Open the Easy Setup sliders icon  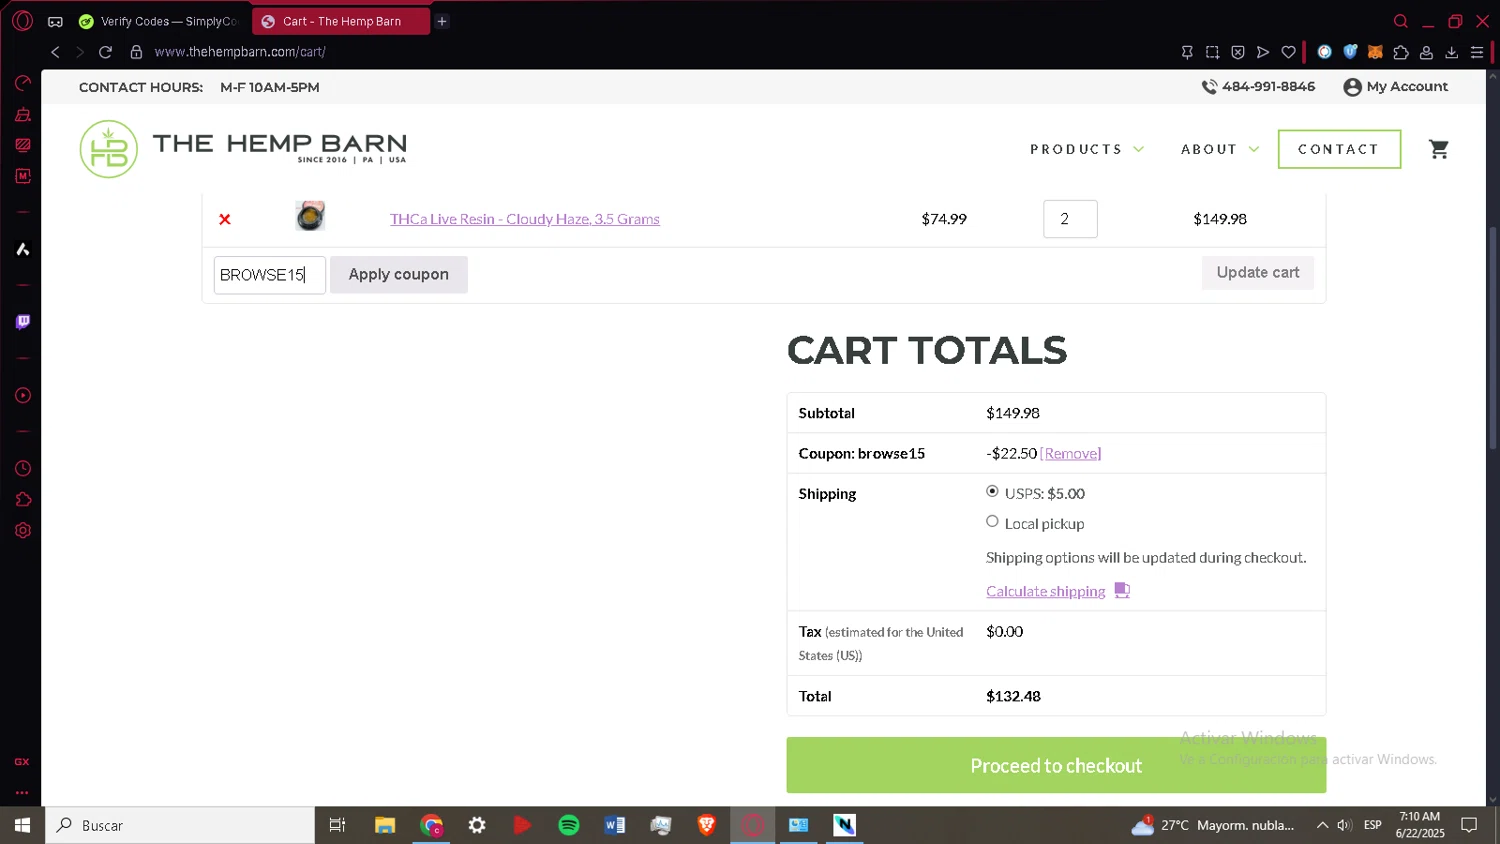[x=1477, y=52]
